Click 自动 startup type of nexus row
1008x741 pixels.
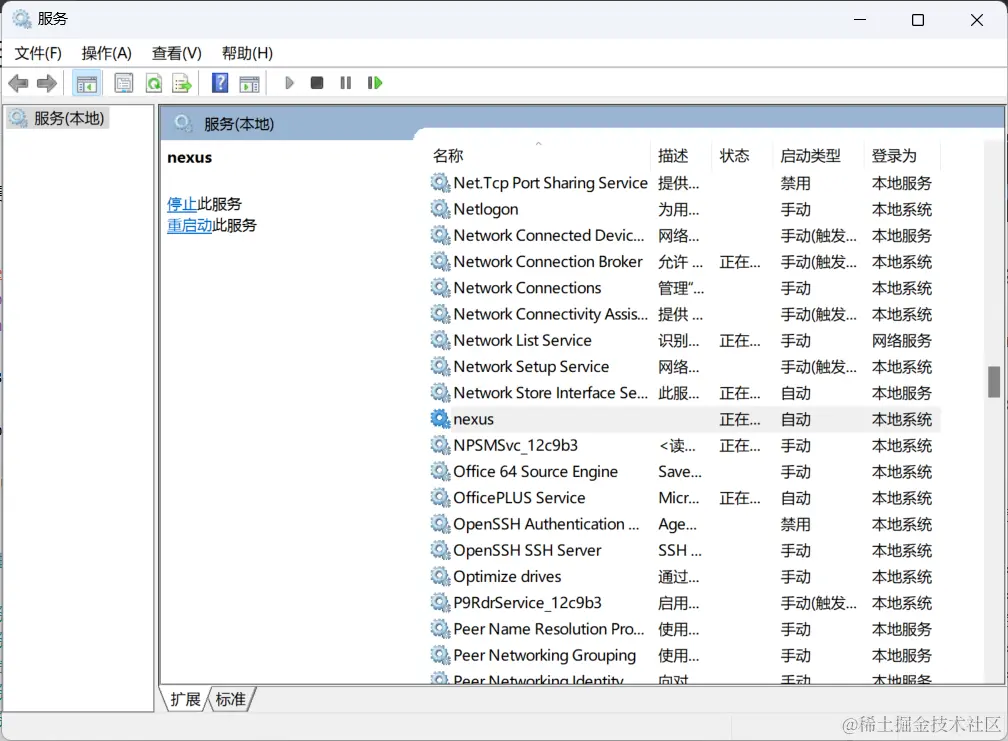795,420
